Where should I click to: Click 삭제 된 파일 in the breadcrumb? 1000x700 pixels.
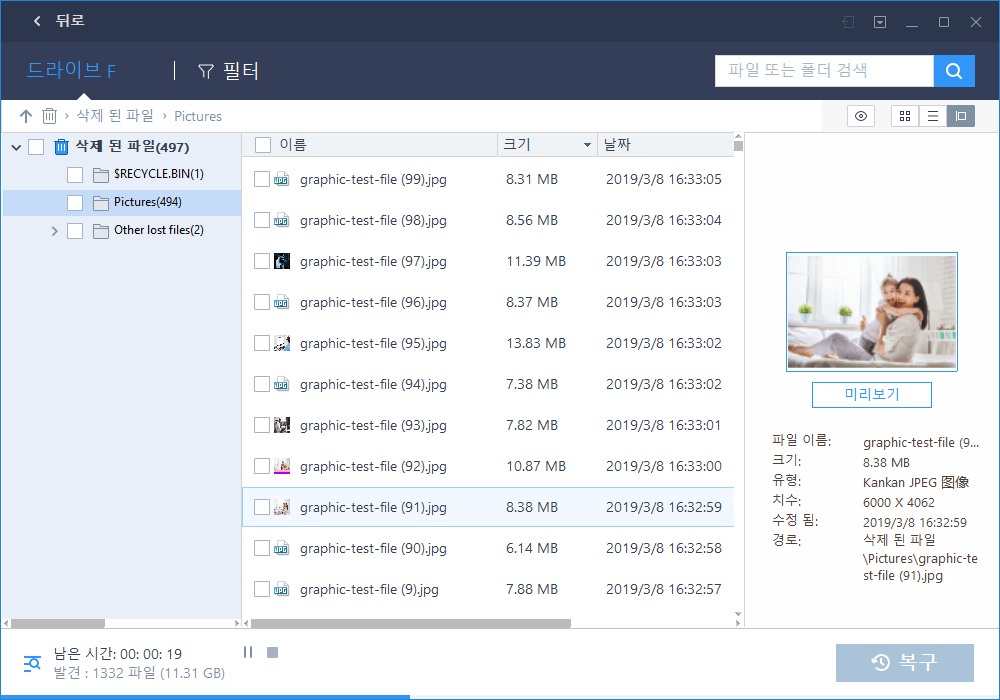click(x=115, y=115)
